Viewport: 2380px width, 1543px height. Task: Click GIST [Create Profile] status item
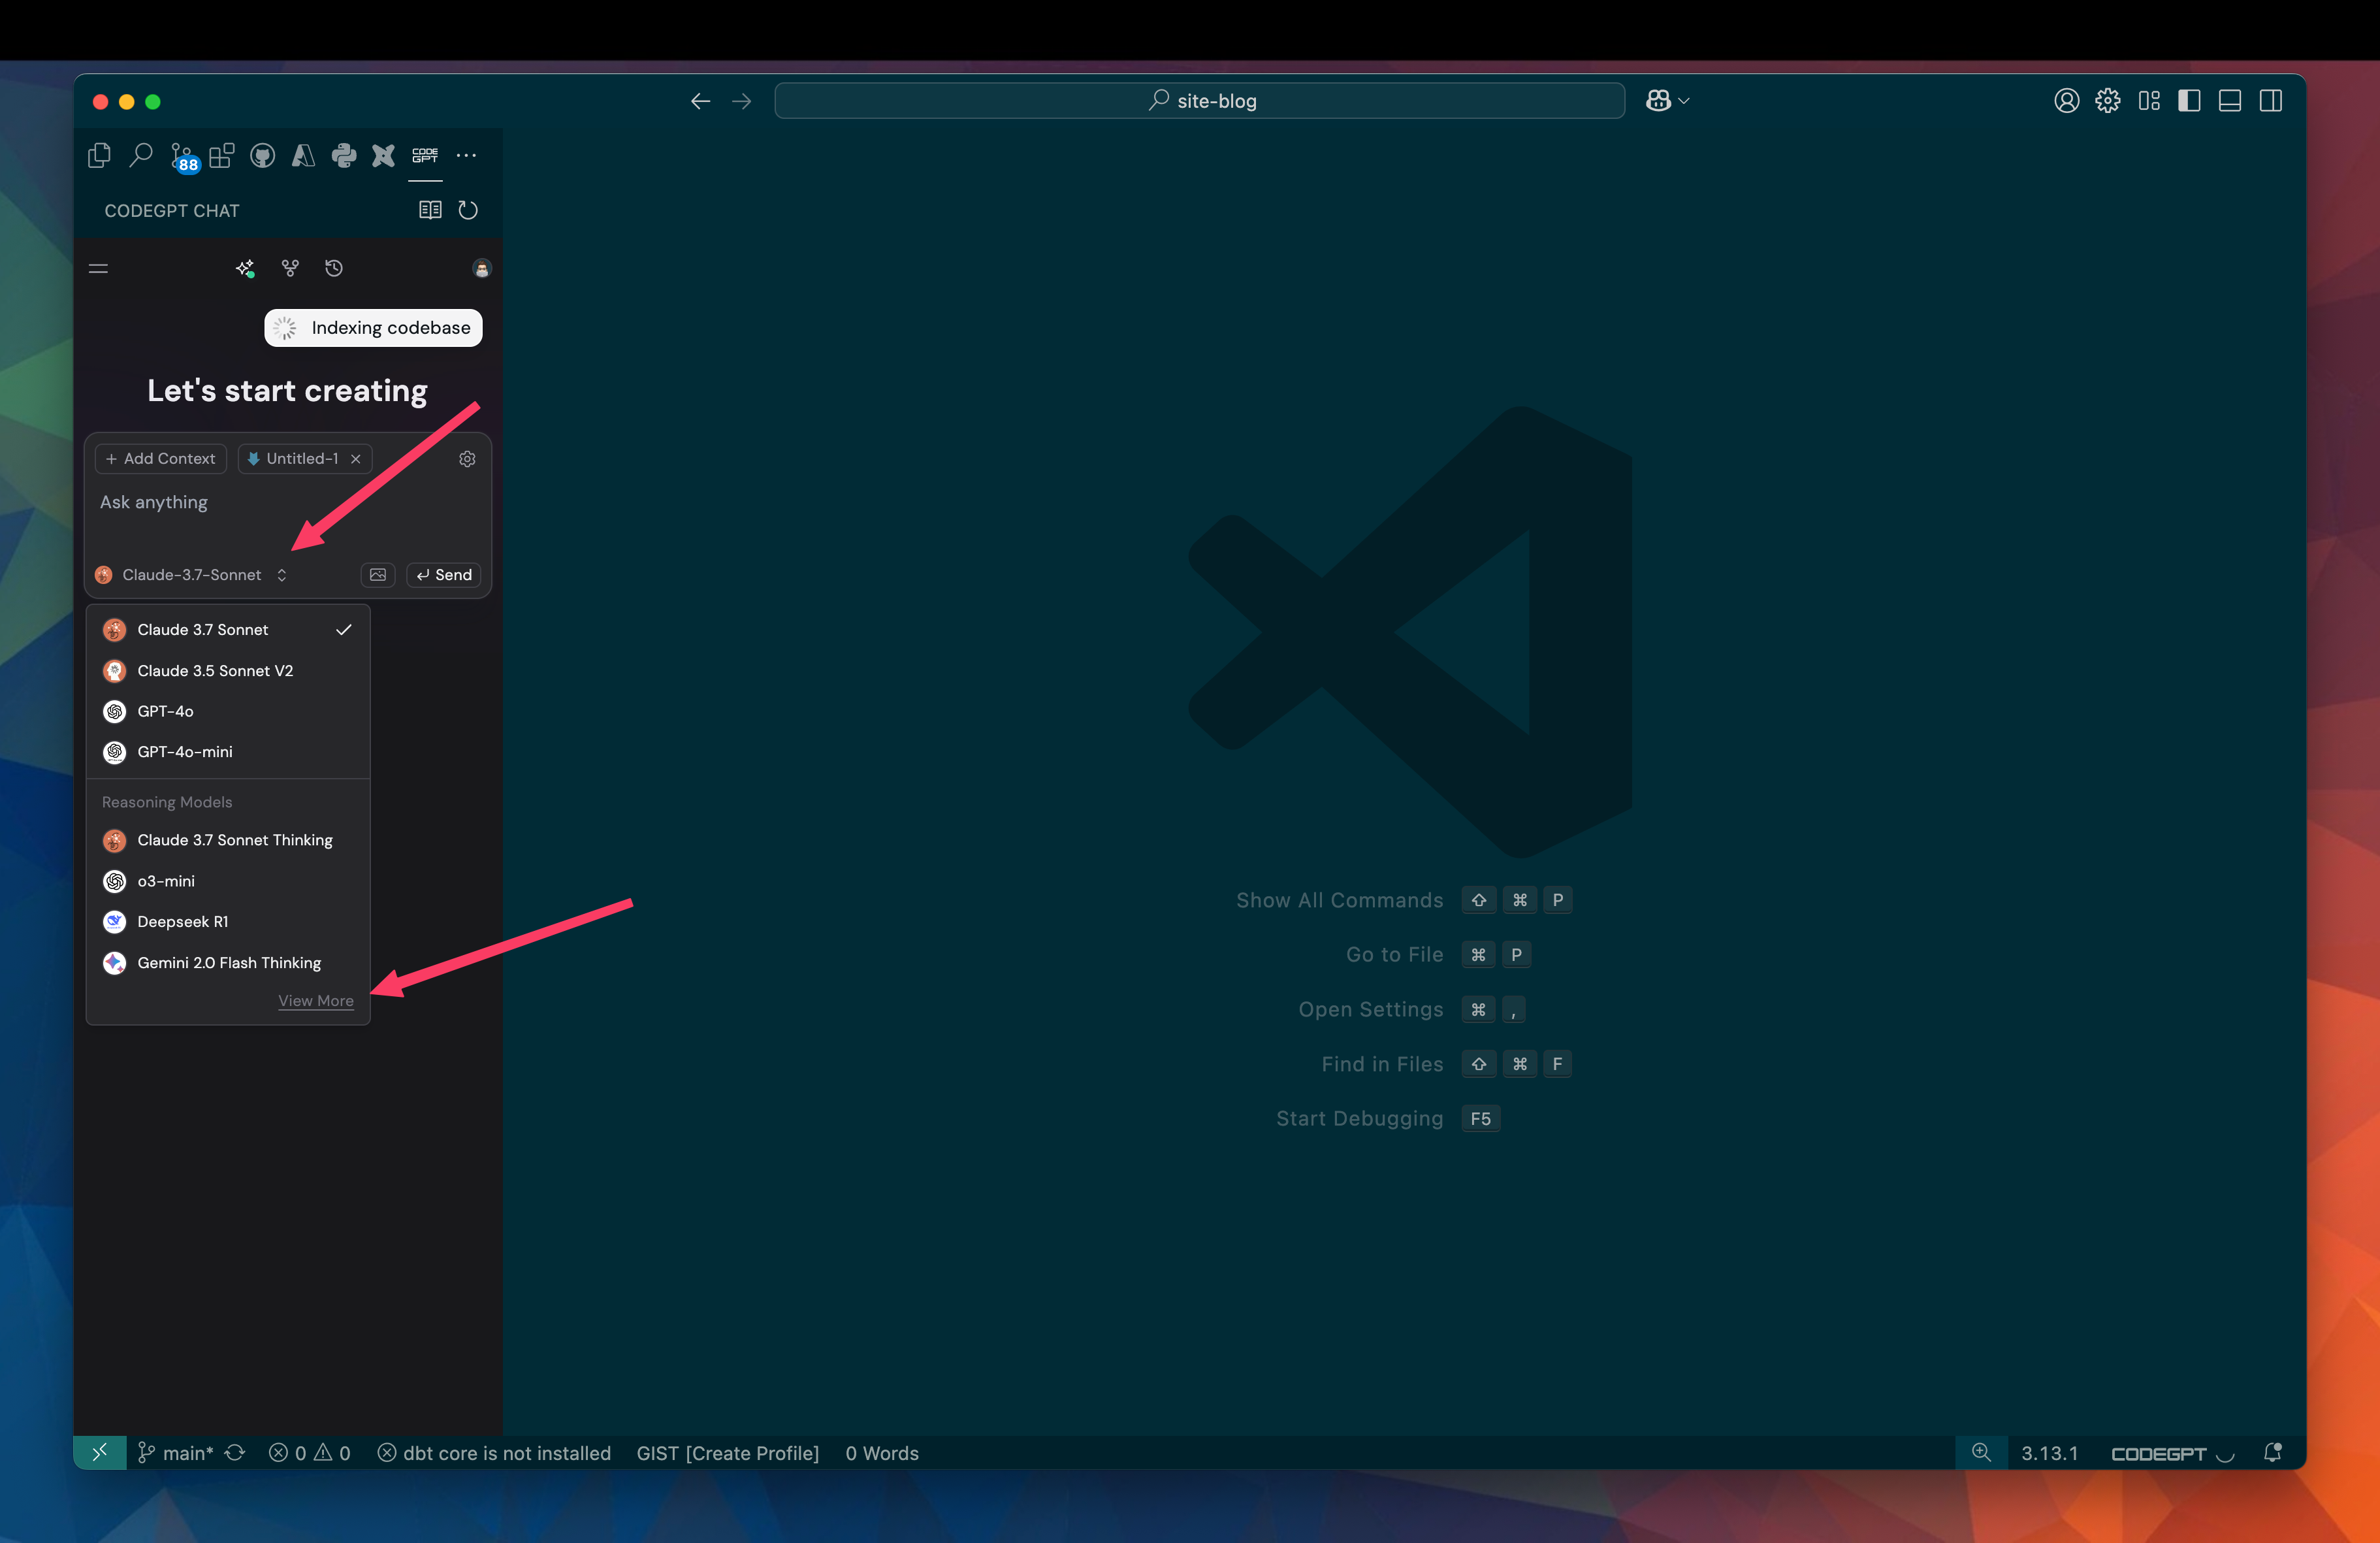(x=728, y=1453)
